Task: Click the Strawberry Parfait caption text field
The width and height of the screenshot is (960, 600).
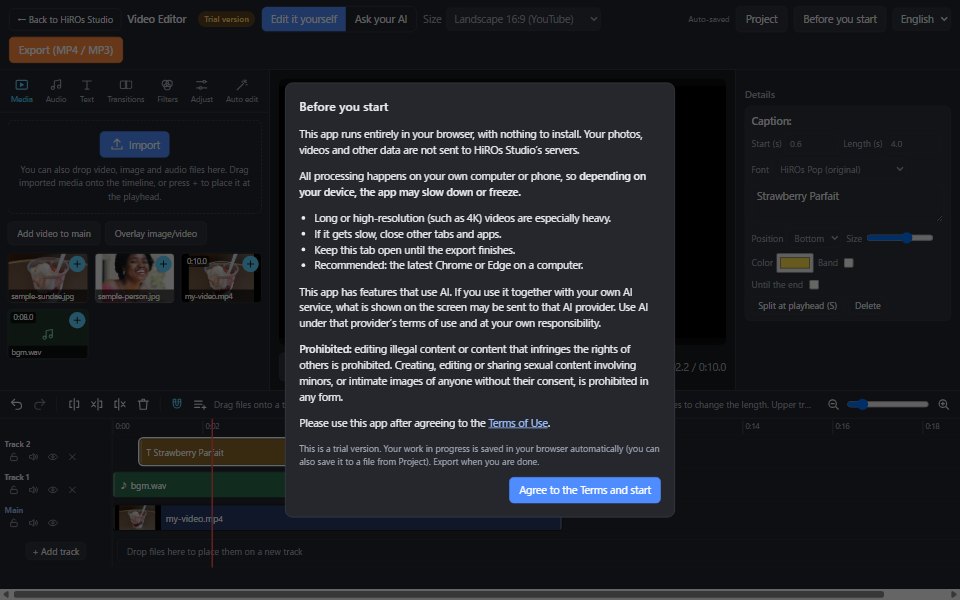Action: click(x=846, y=205)
